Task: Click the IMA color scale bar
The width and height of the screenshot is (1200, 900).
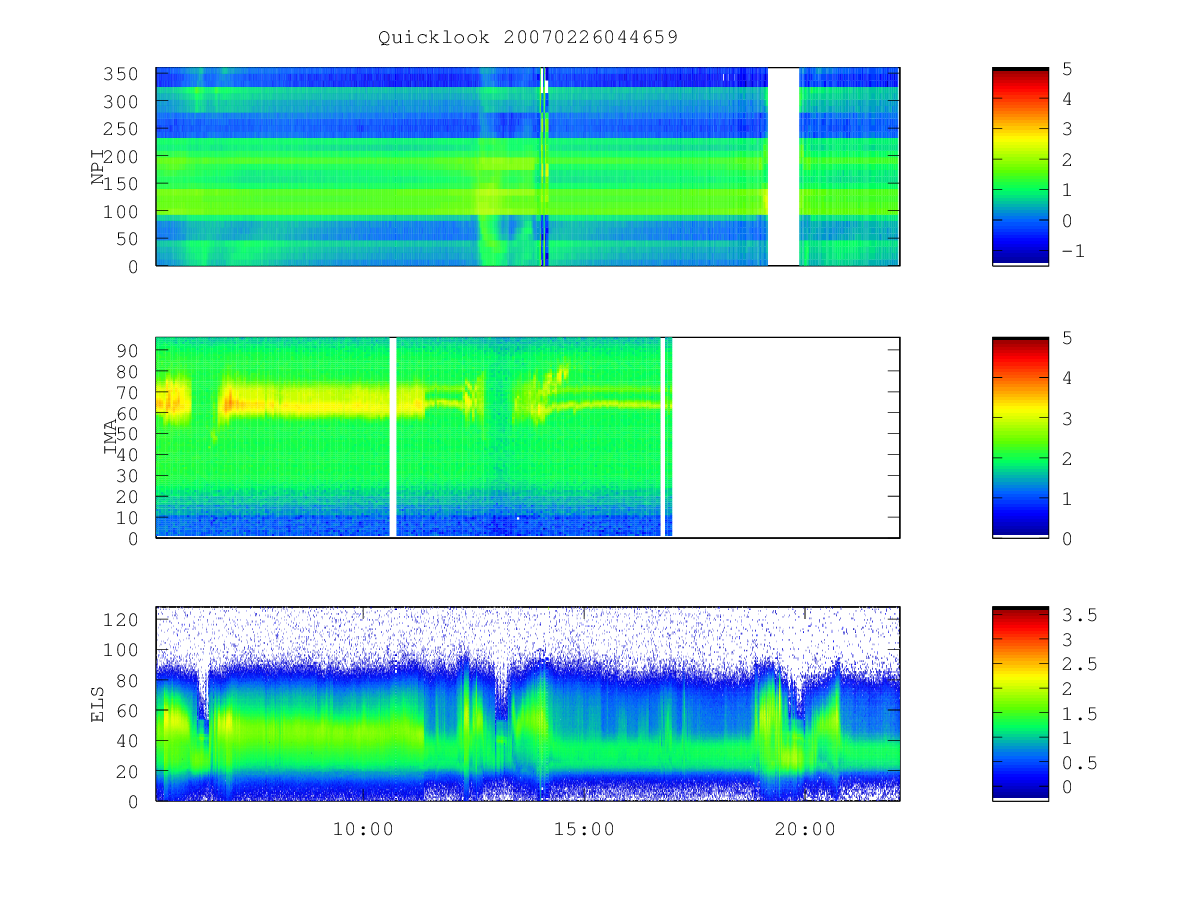Action: click(x=1020, y=437)
